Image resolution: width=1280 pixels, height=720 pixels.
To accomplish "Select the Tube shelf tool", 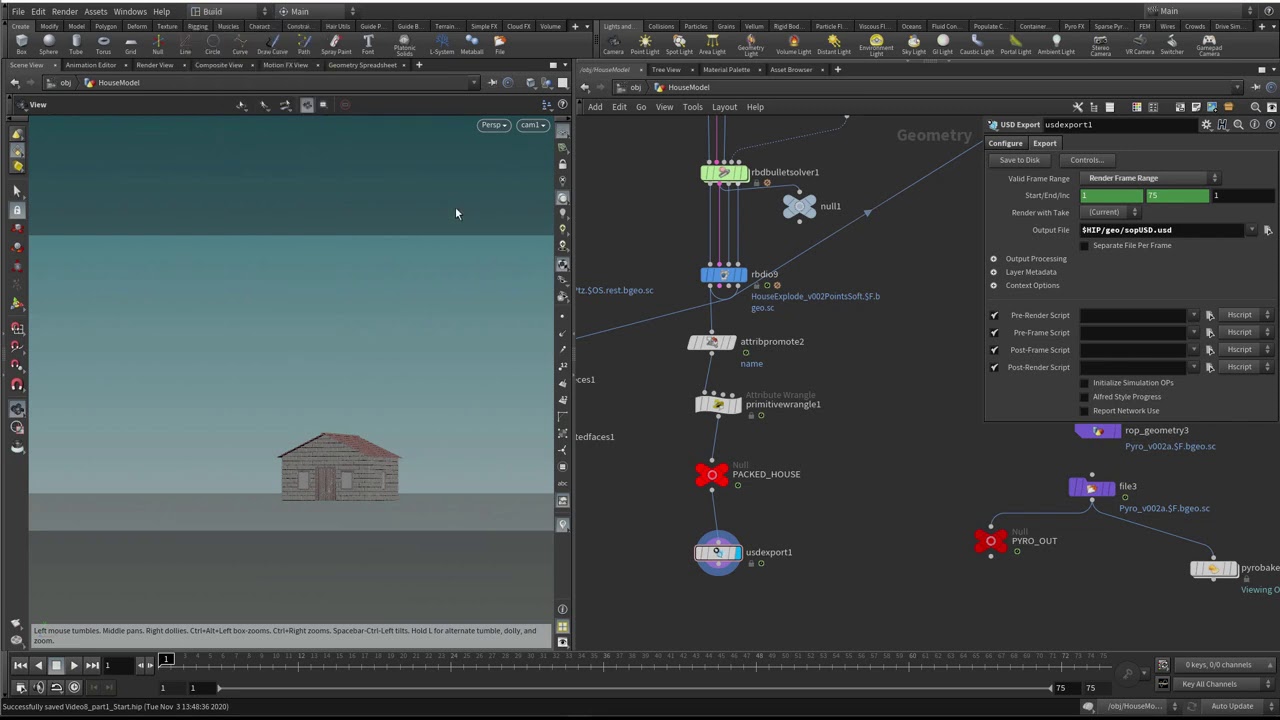I will click(x=76, y=45).
